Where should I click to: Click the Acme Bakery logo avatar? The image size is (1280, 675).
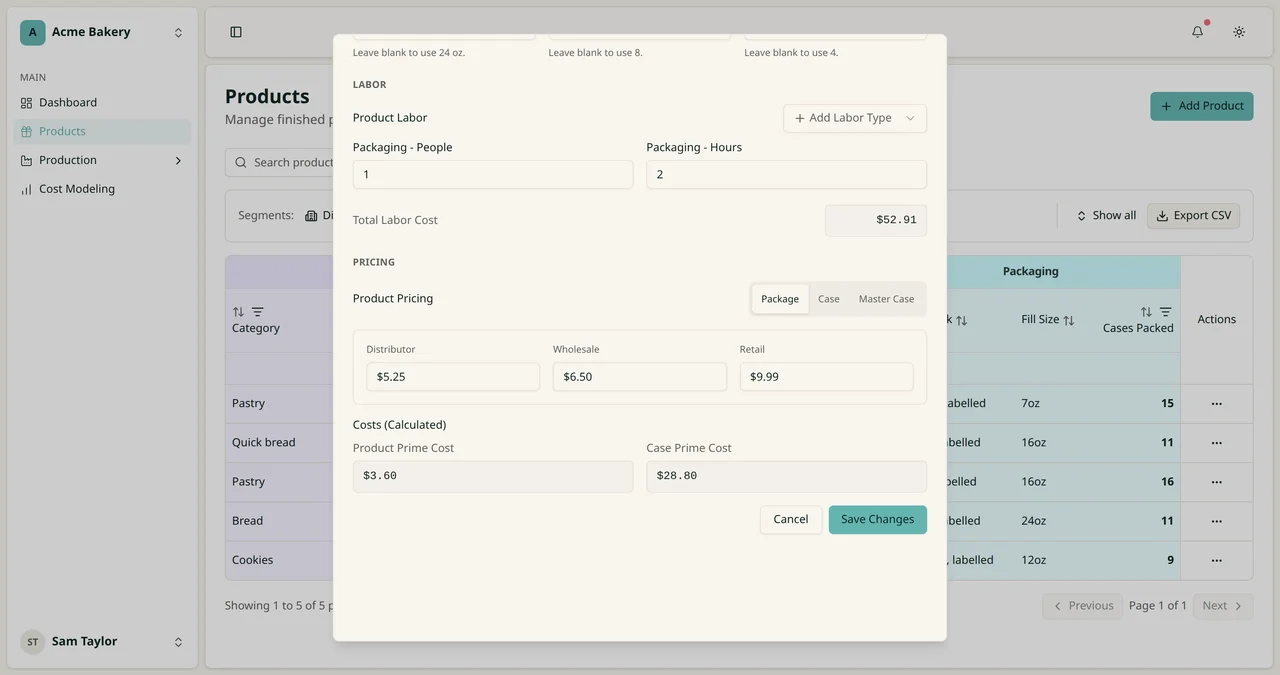coord(33,32)
